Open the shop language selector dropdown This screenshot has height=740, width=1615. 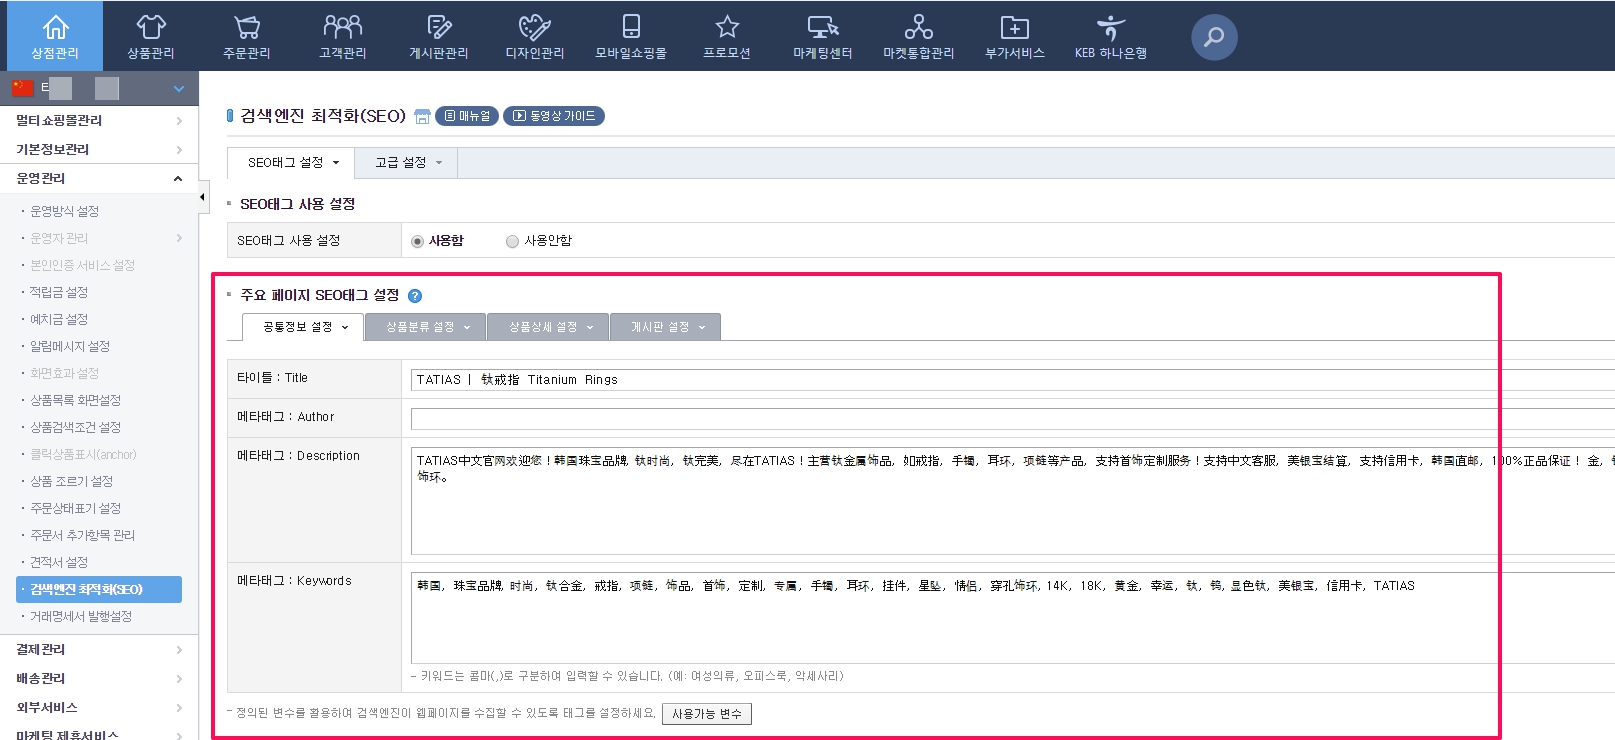pos(178,89)
